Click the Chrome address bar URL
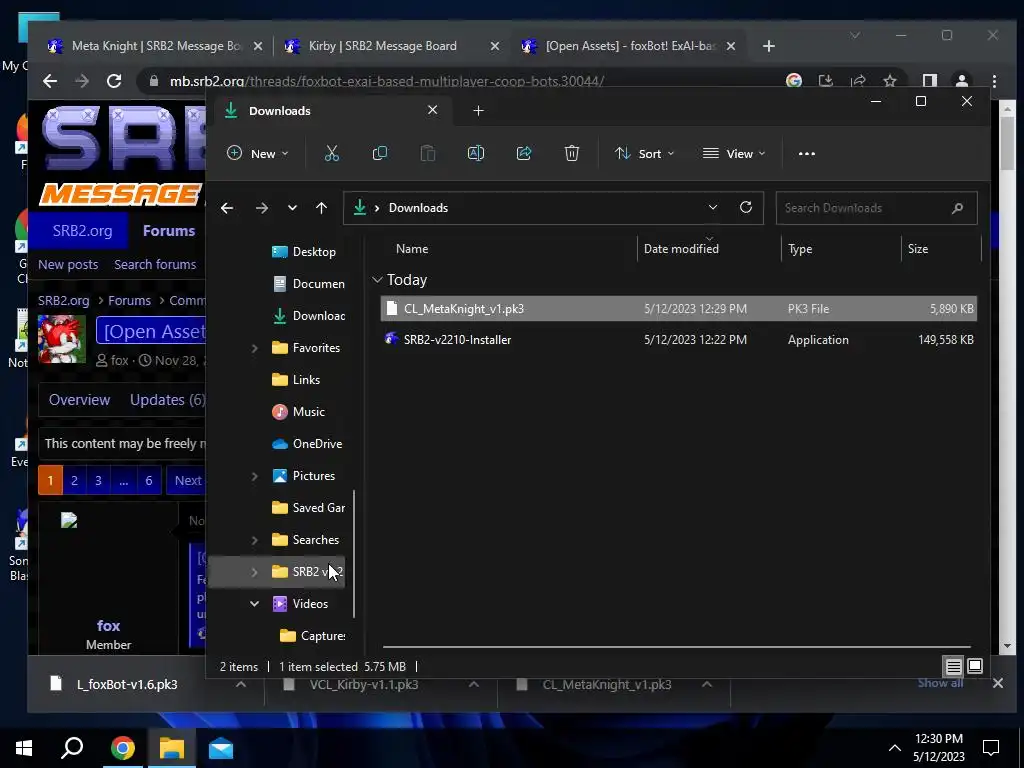This screenshot has width=1024, height=768. pos(387,81)
